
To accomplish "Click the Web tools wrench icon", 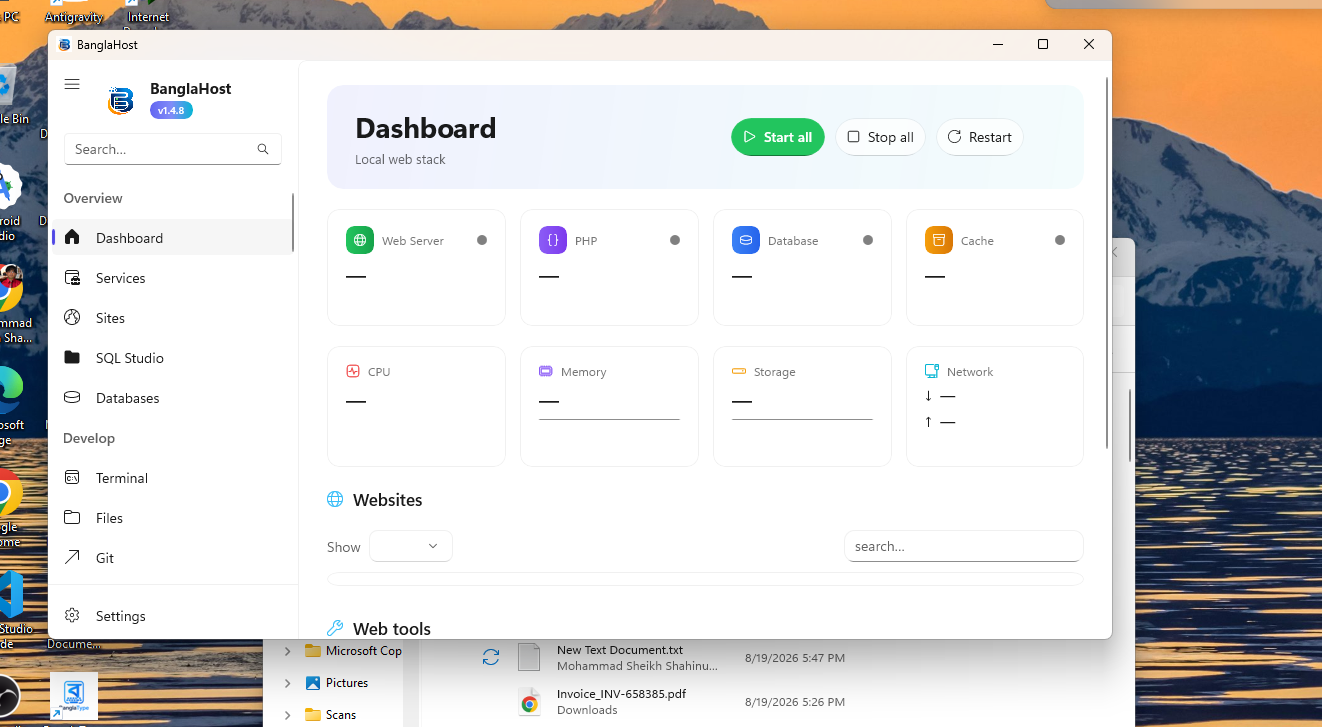I will pos(335,628).
